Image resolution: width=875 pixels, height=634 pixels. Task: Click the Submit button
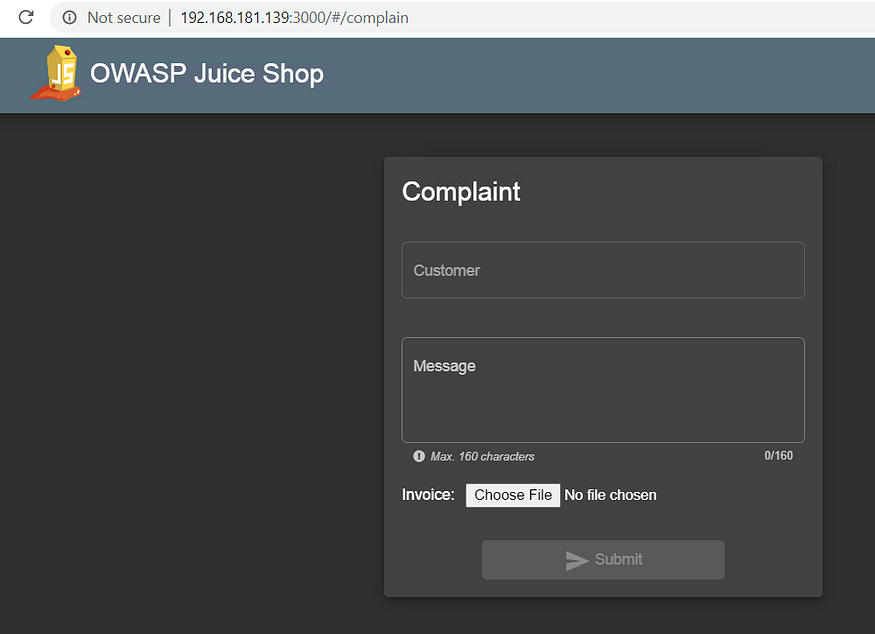click(x=603, y=560)
